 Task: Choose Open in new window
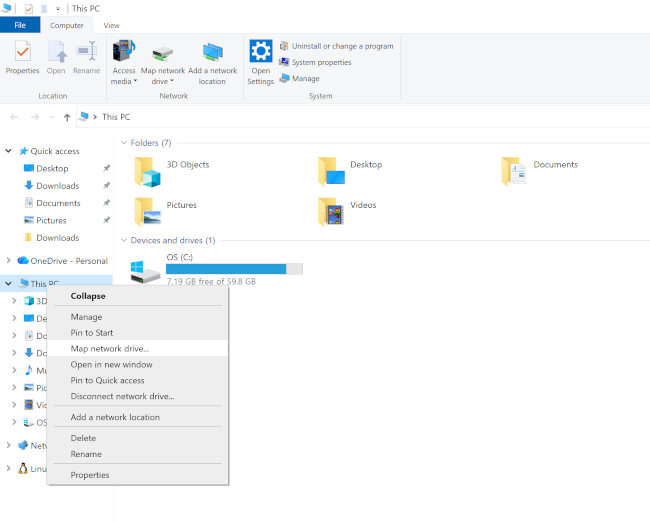[138, 364]
